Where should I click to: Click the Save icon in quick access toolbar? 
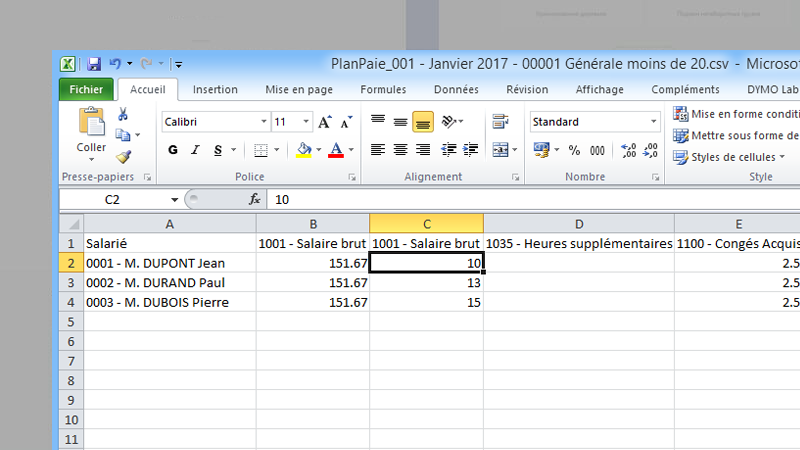coord(93,64)
